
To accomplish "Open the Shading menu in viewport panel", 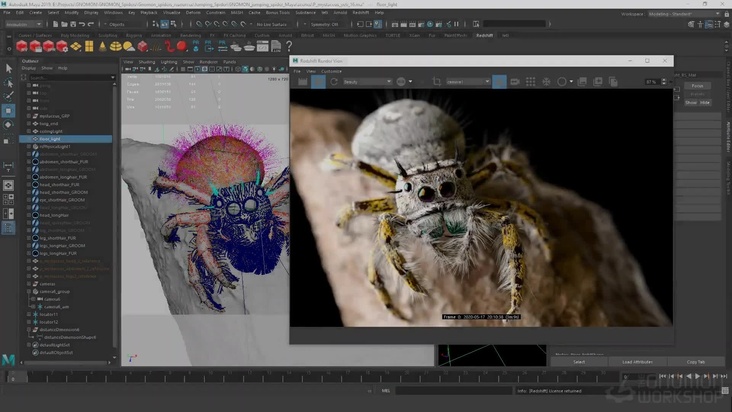I will 147,62.
